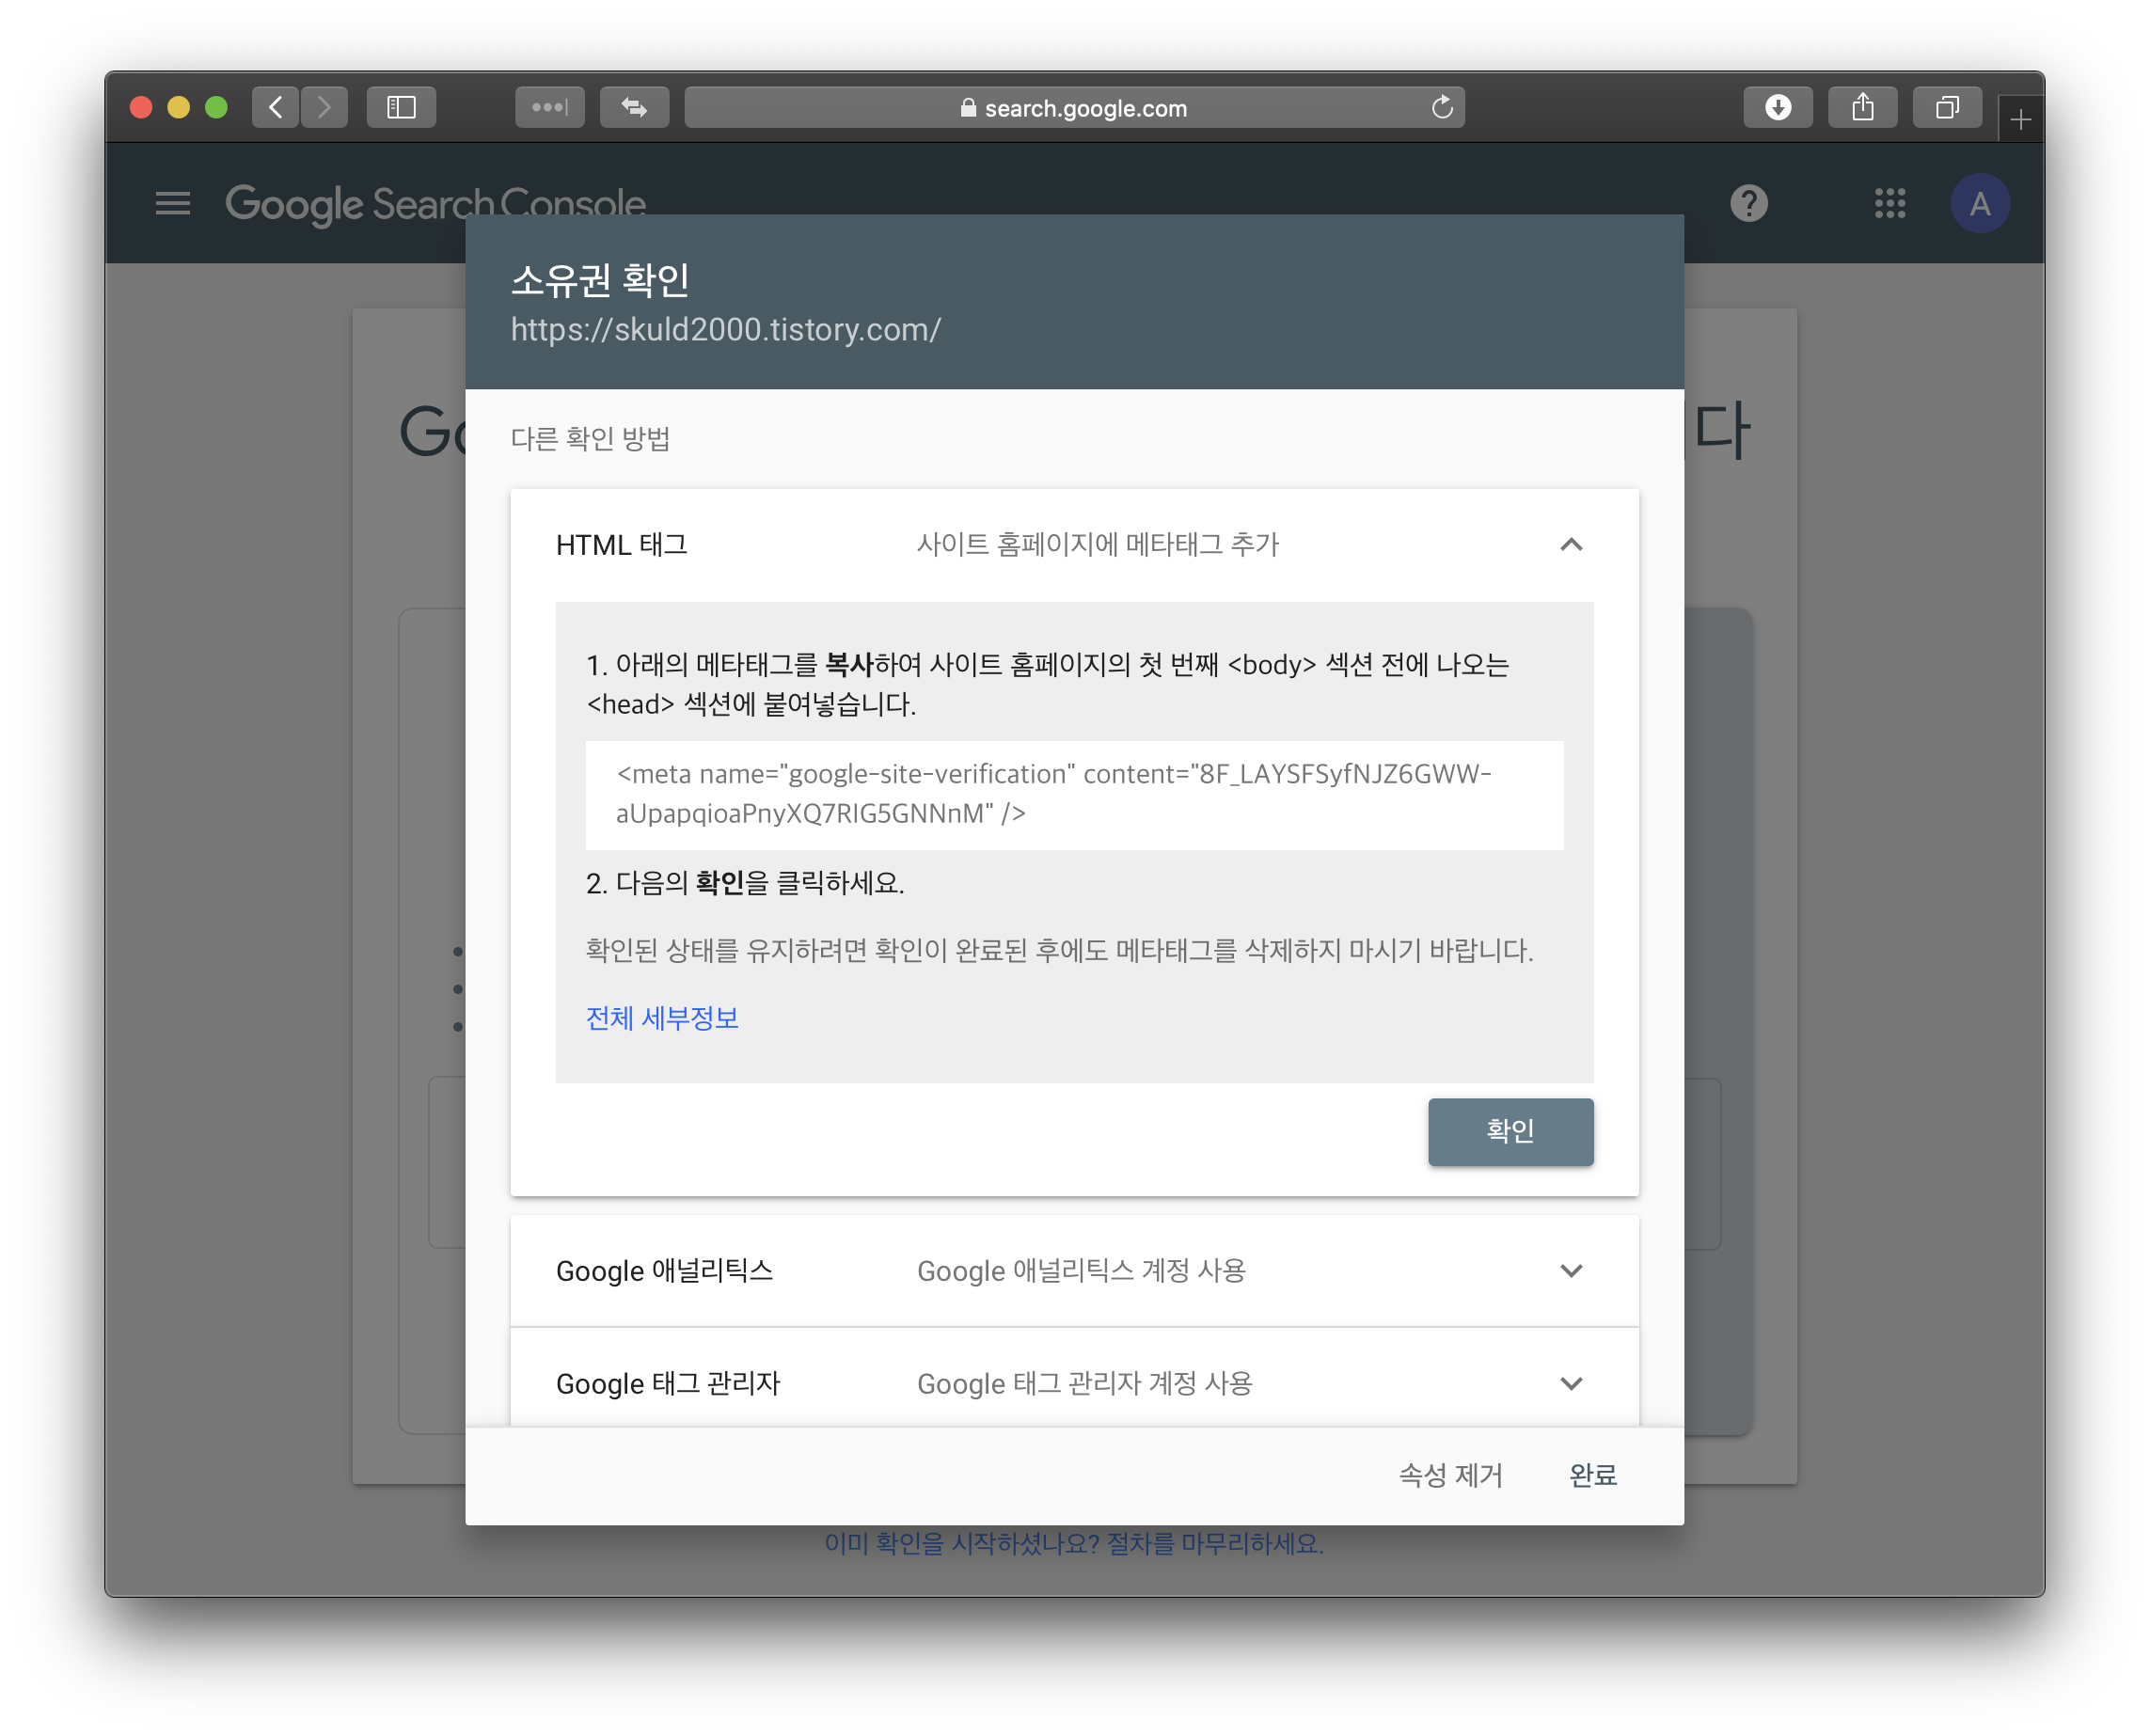Expand the Google 애널리틱스 section
This screenshot has width=2150, height=1736.
pyautogui.click(x=1571, y=1271)
